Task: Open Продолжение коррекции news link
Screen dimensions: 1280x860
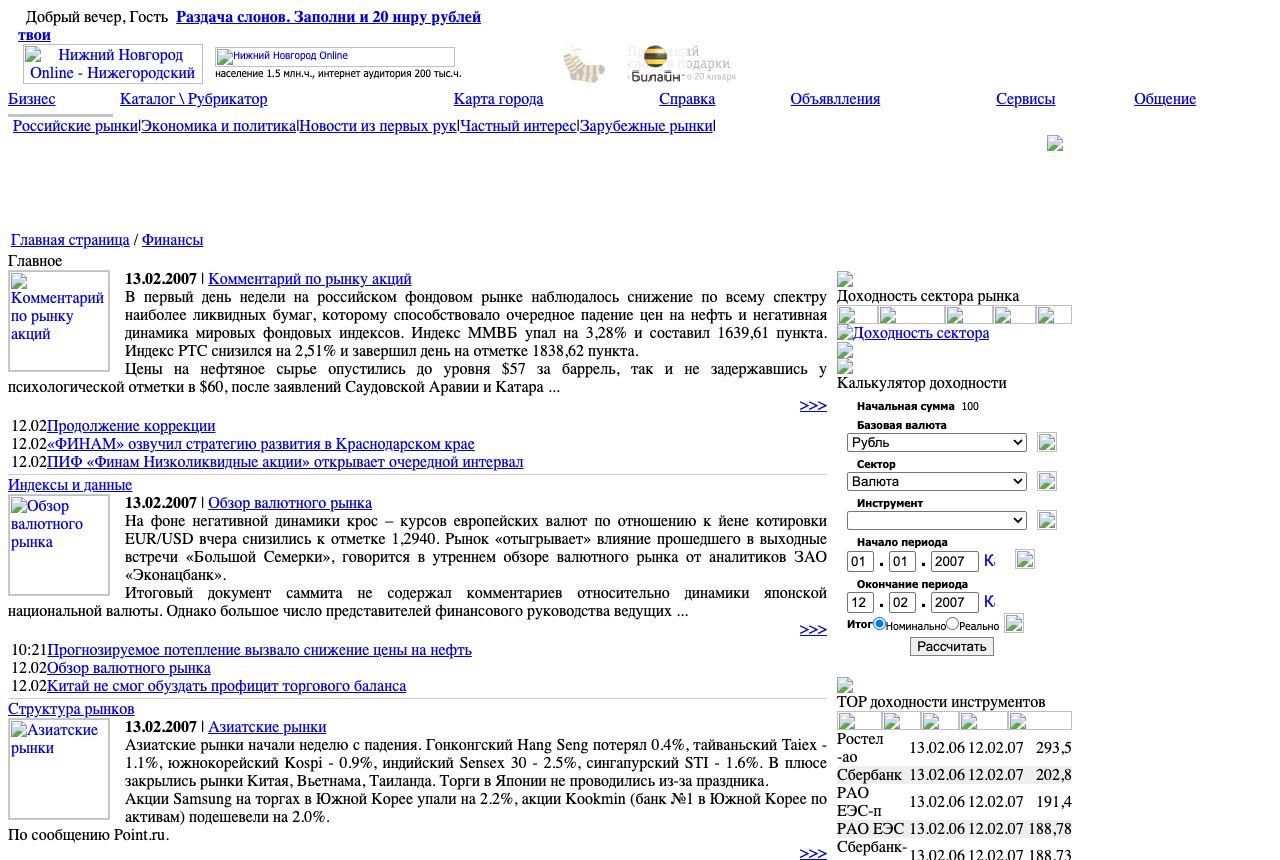Action: pyautogui.click(x=131, y=426)
